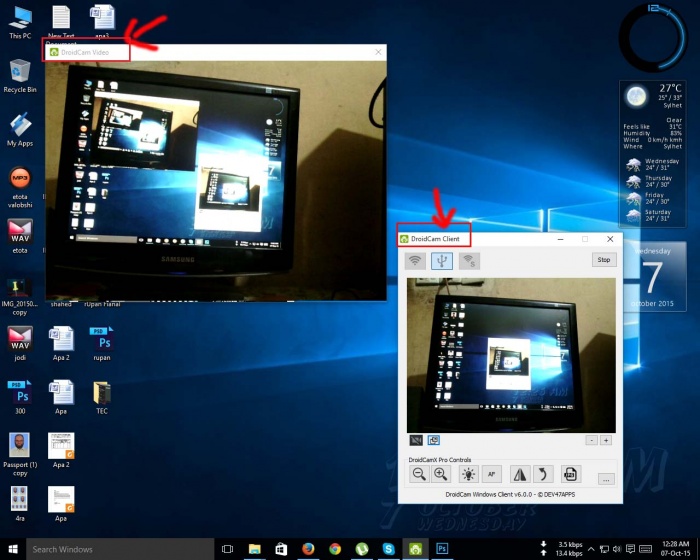Select the WAV file named jodi

click(x=20, y=344)
